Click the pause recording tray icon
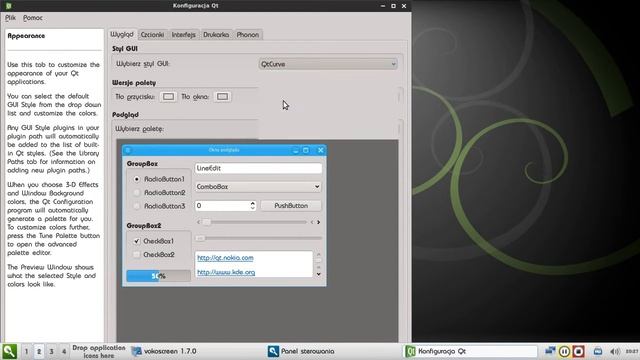640x360 pixels. [564, 351]
